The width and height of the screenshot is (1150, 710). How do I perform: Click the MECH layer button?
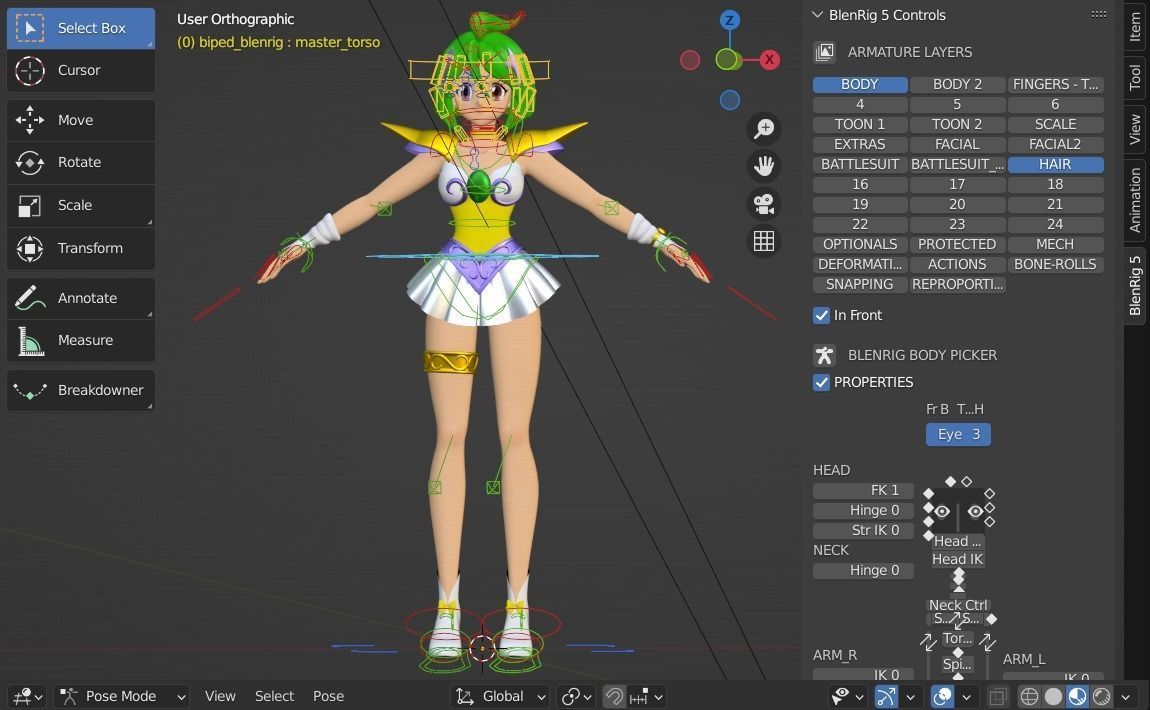tap(1055, 244)
